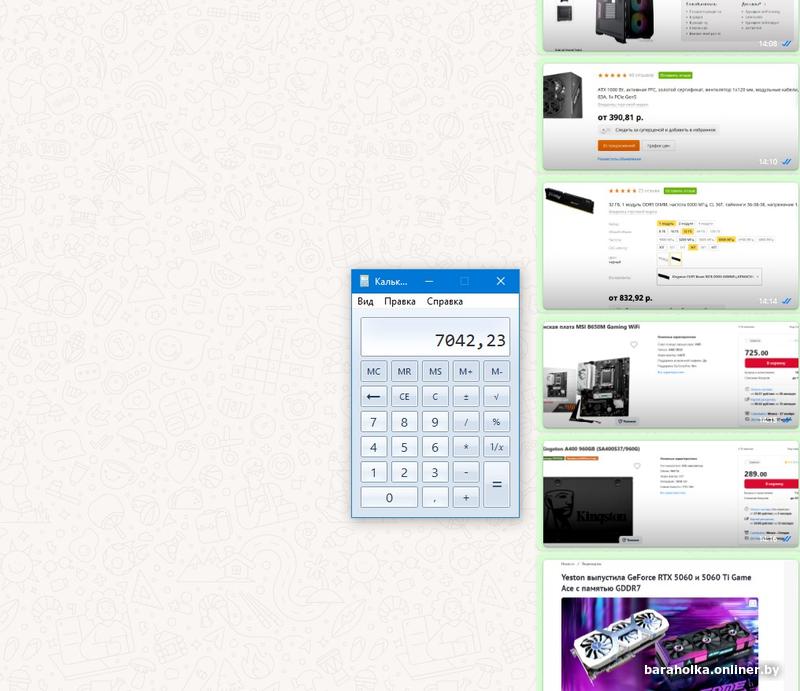Click digit 4 on calculator
Screen dimensions: 800x691
point(373,447)
